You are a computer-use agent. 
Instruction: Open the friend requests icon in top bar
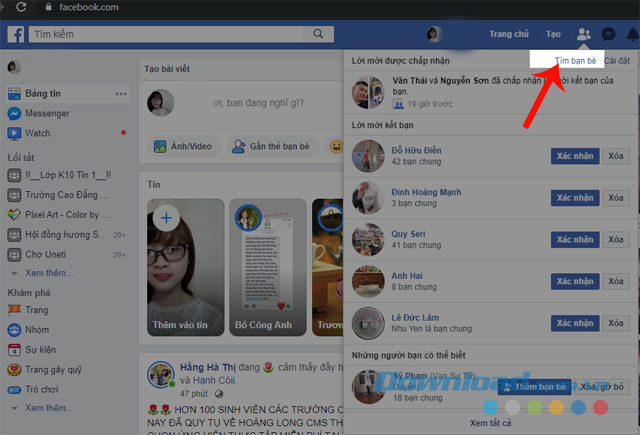pyautogui.click(x=584, y=34)
